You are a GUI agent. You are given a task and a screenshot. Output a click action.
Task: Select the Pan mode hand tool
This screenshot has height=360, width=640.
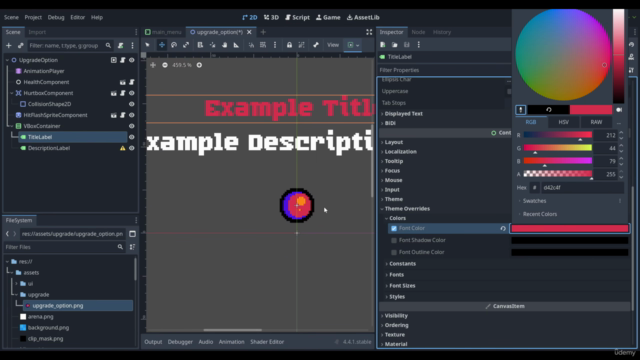(224, 45)
